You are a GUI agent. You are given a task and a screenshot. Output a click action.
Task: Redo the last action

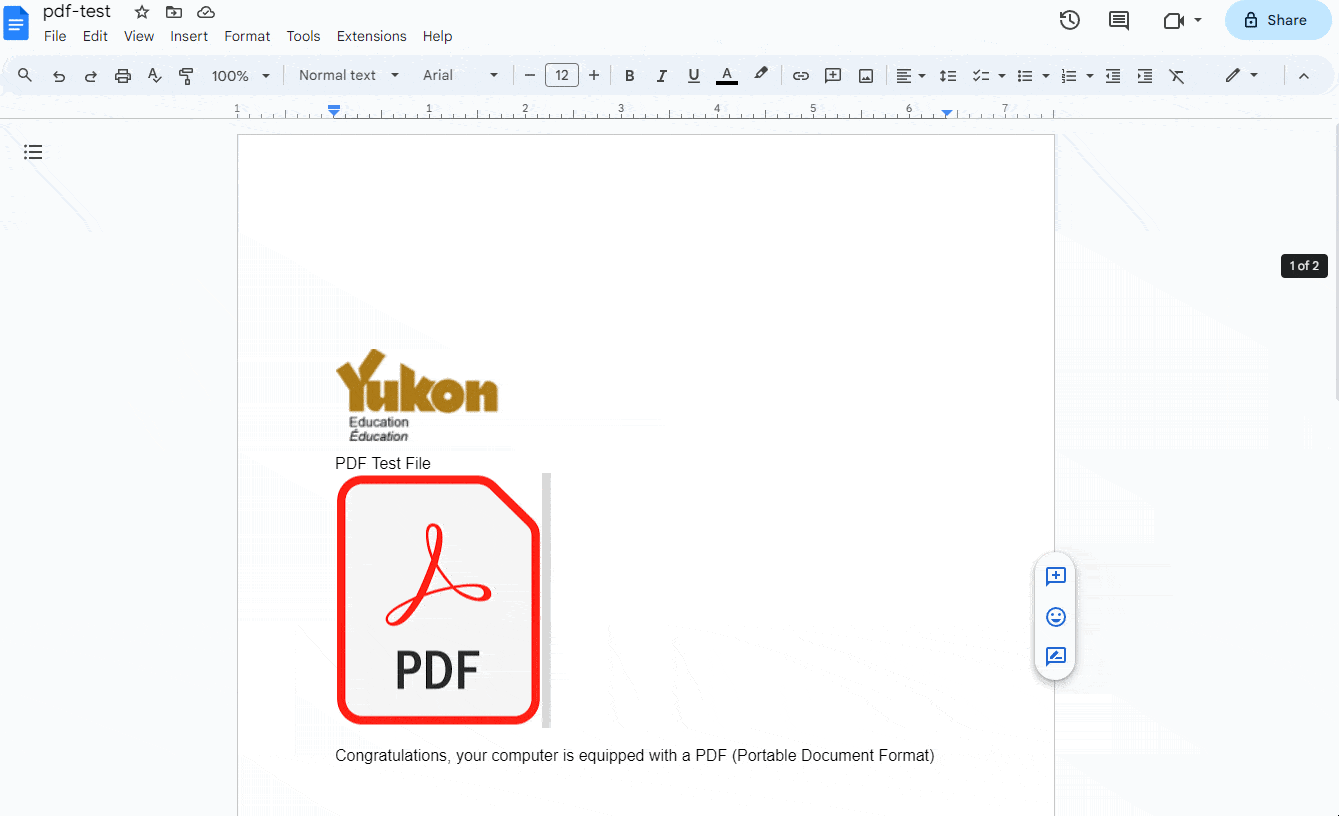tap(91, 75)
